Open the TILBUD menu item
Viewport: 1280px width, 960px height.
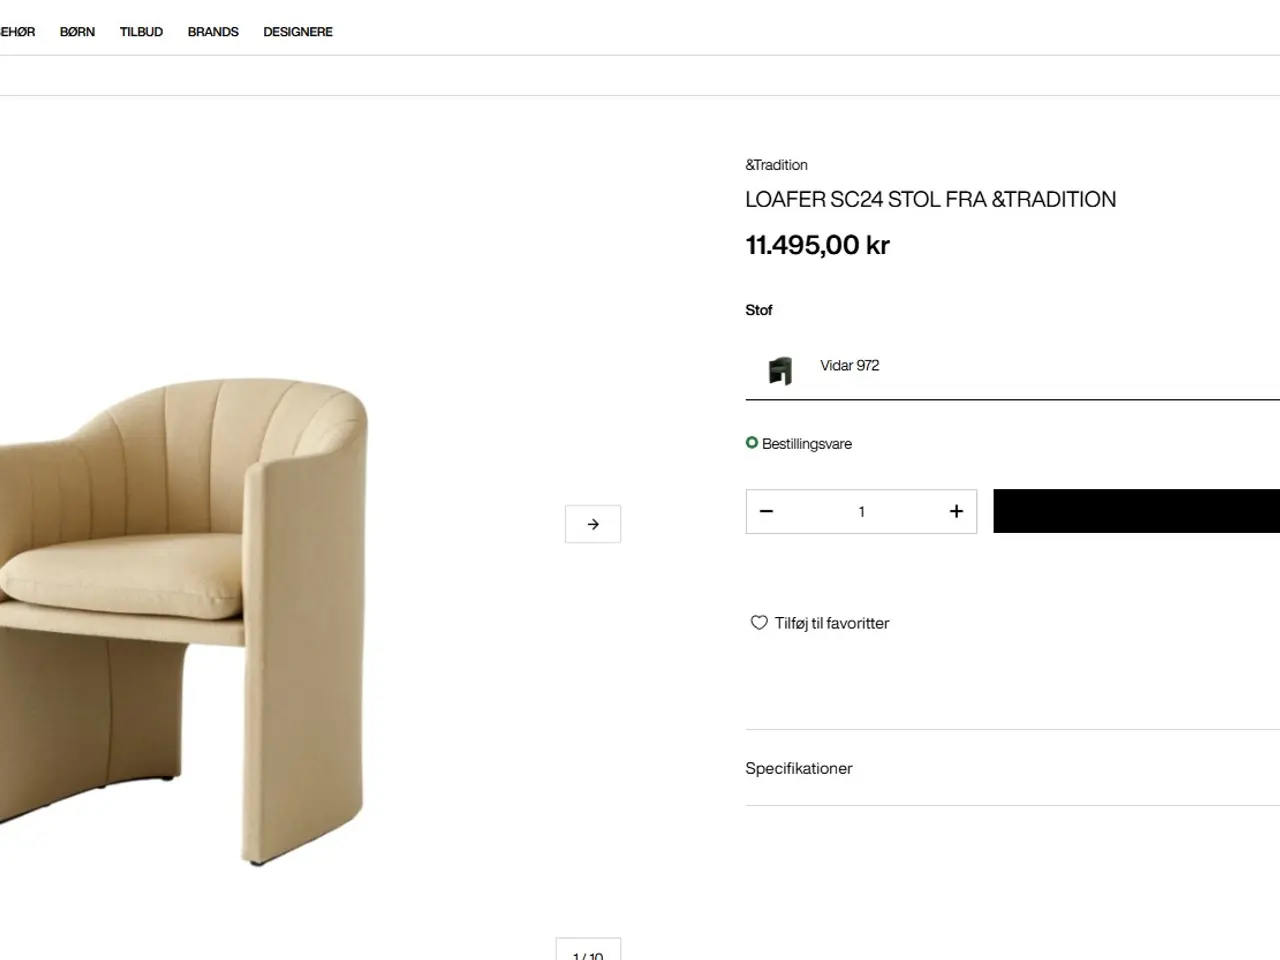click(141, 32)
